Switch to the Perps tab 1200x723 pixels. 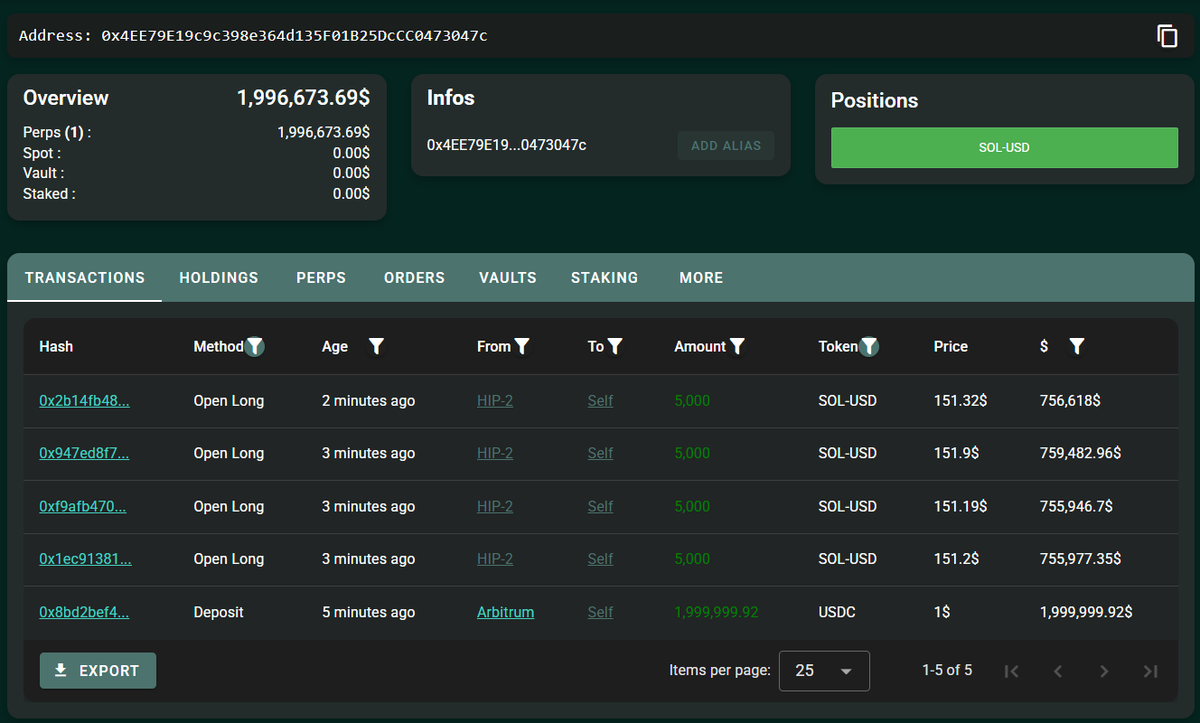[321, 278]
